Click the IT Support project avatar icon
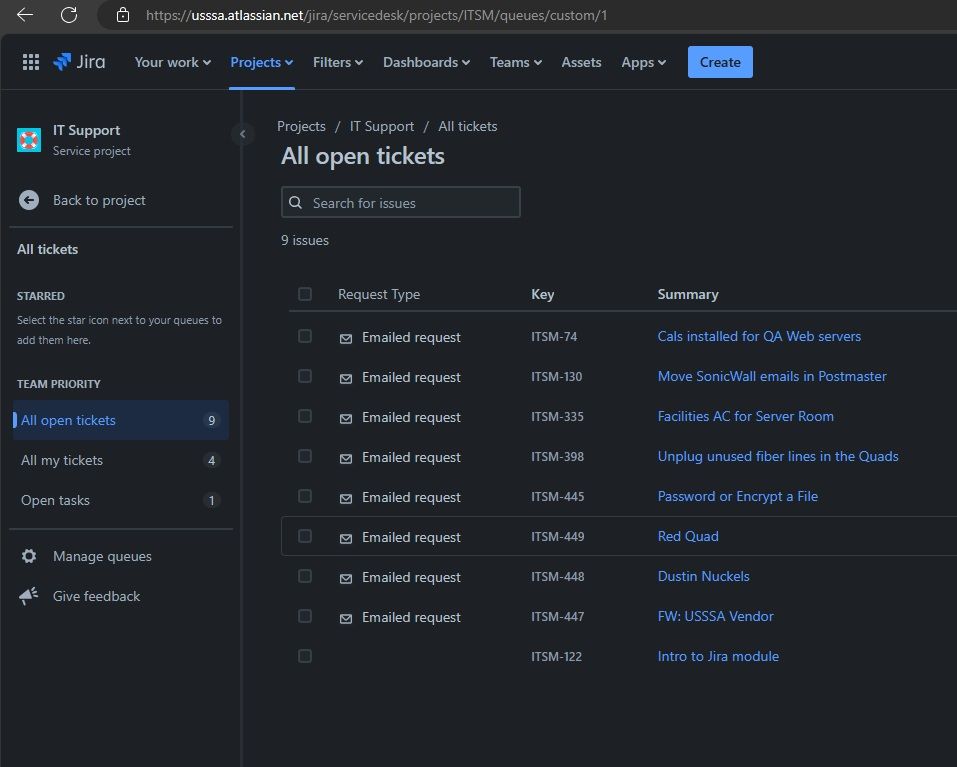Image resolution: width=957 pixels, height=767 pixels. pyautogui.click(x=29, y=140)
